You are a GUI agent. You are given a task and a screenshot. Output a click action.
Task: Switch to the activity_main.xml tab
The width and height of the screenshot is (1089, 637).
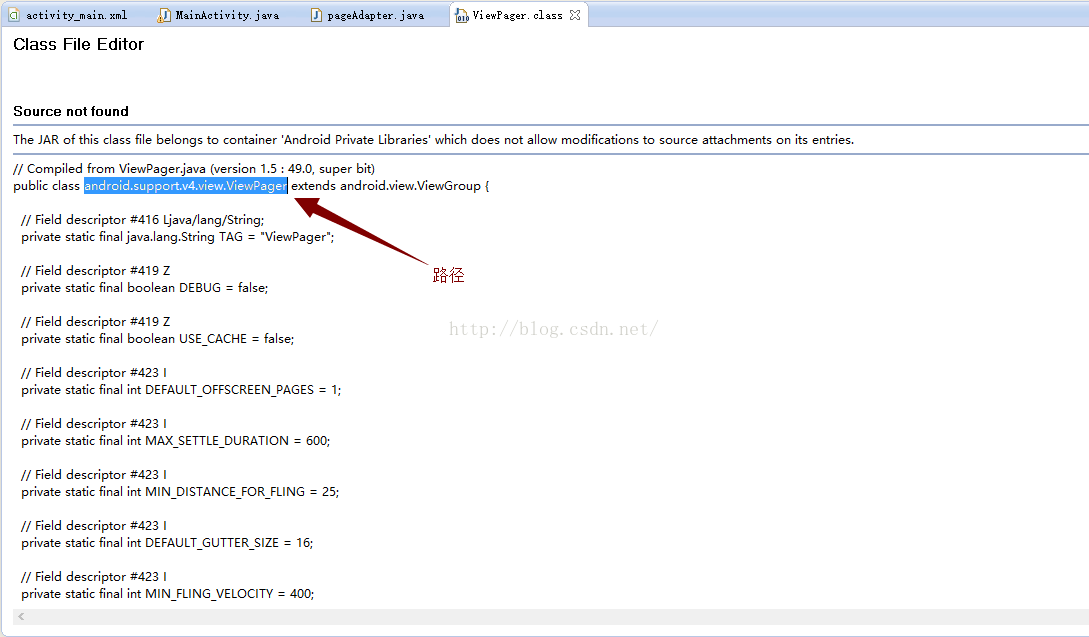(x=68, y=15)
